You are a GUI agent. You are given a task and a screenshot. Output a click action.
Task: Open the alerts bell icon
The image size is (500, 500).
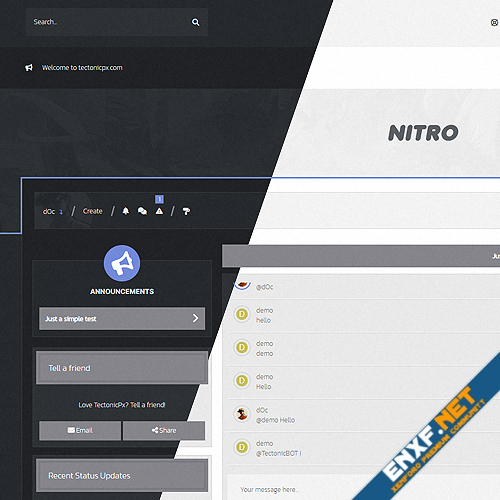(x=126, y=211)
